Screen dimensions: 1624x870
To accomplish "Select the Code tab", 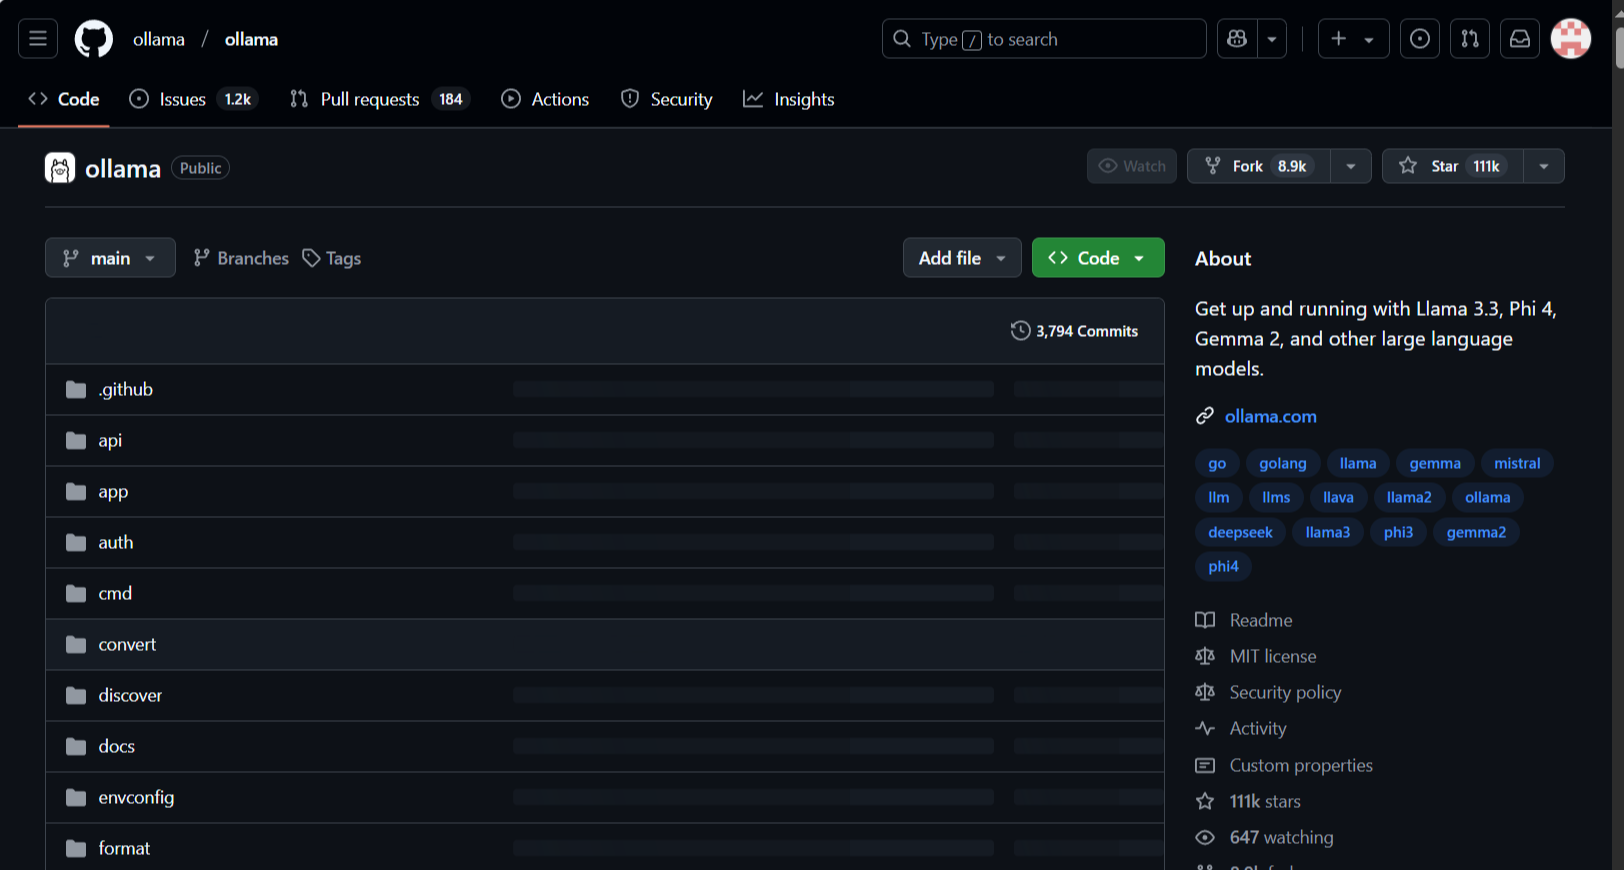I will (x=64, y=99).
